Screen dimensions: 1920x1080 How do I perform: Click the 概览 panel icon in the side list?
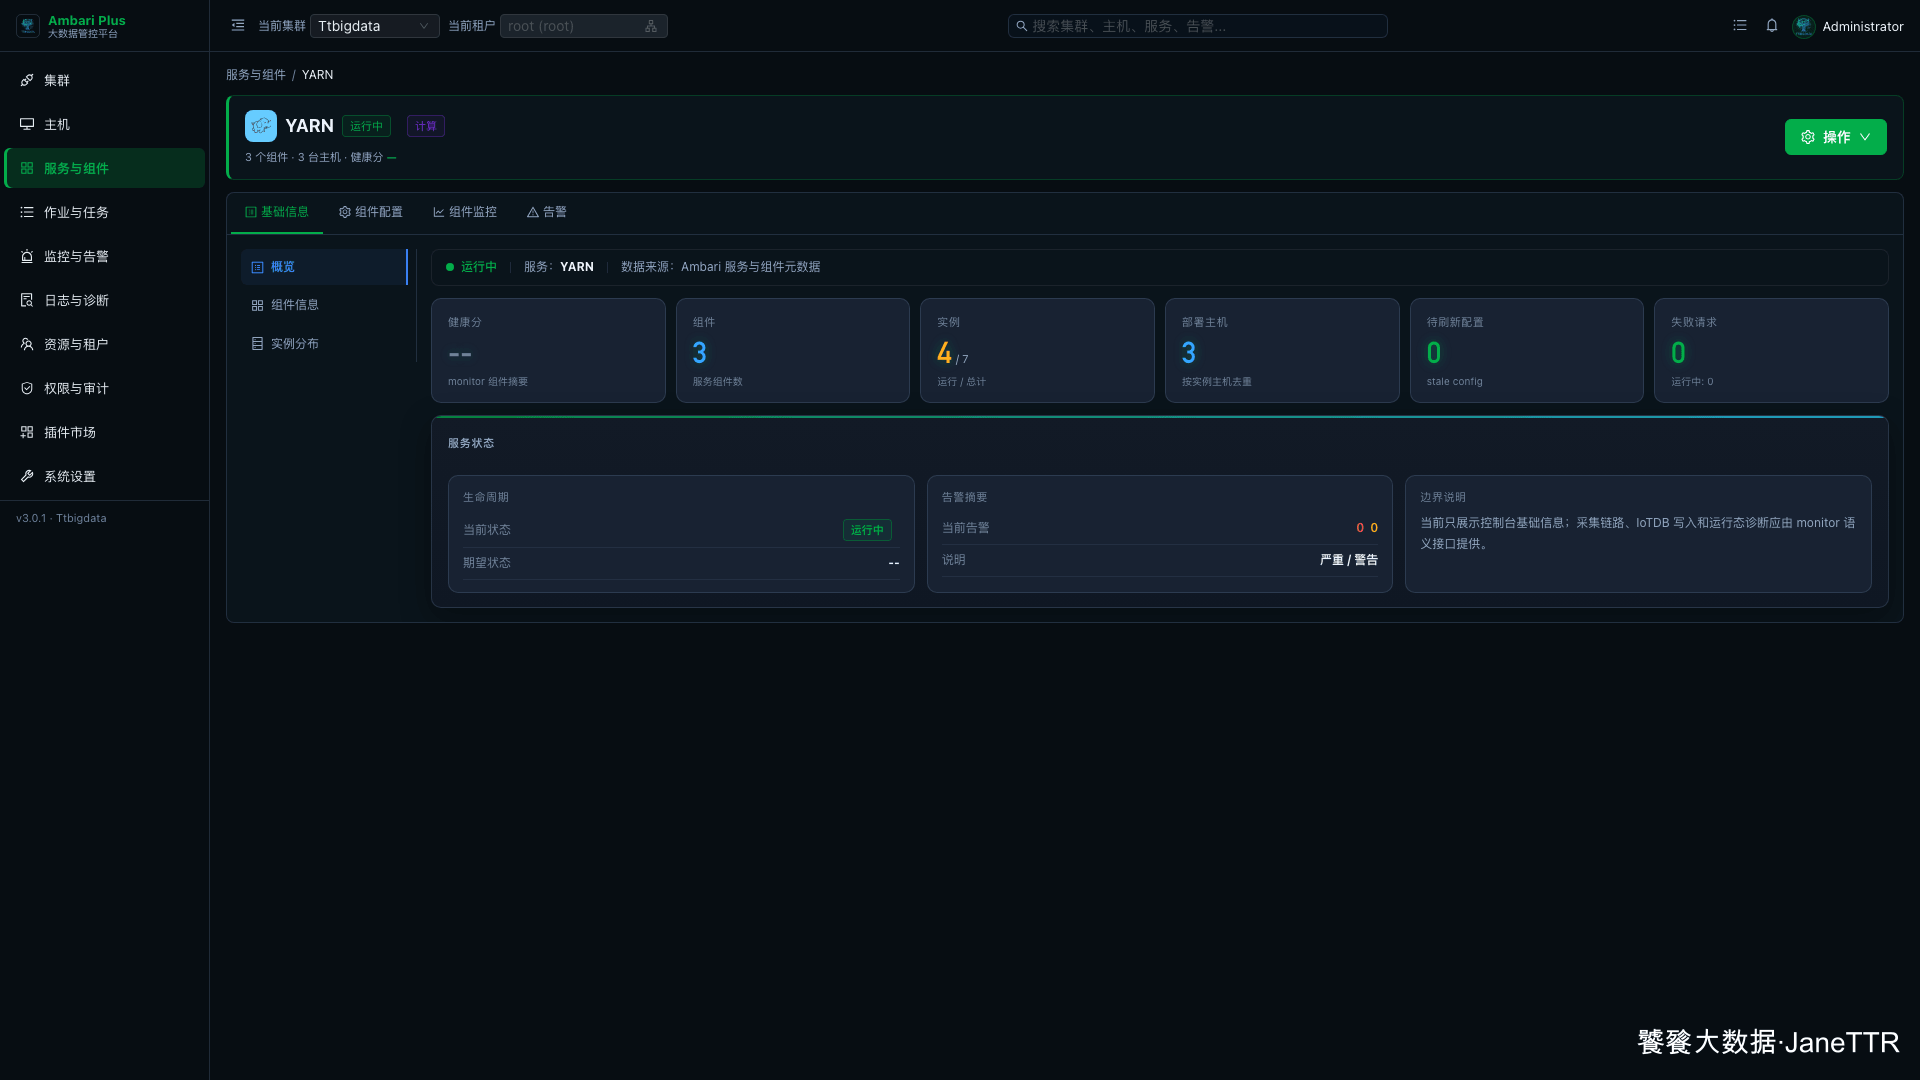[x=257, y=267]
